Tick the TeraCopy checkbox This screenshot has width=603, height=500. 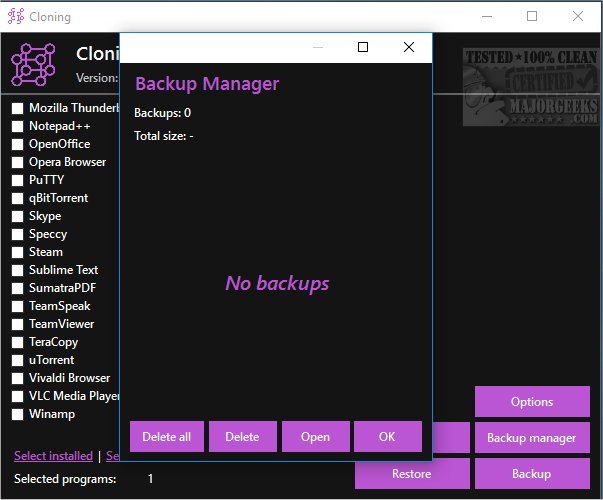[17, 342]
